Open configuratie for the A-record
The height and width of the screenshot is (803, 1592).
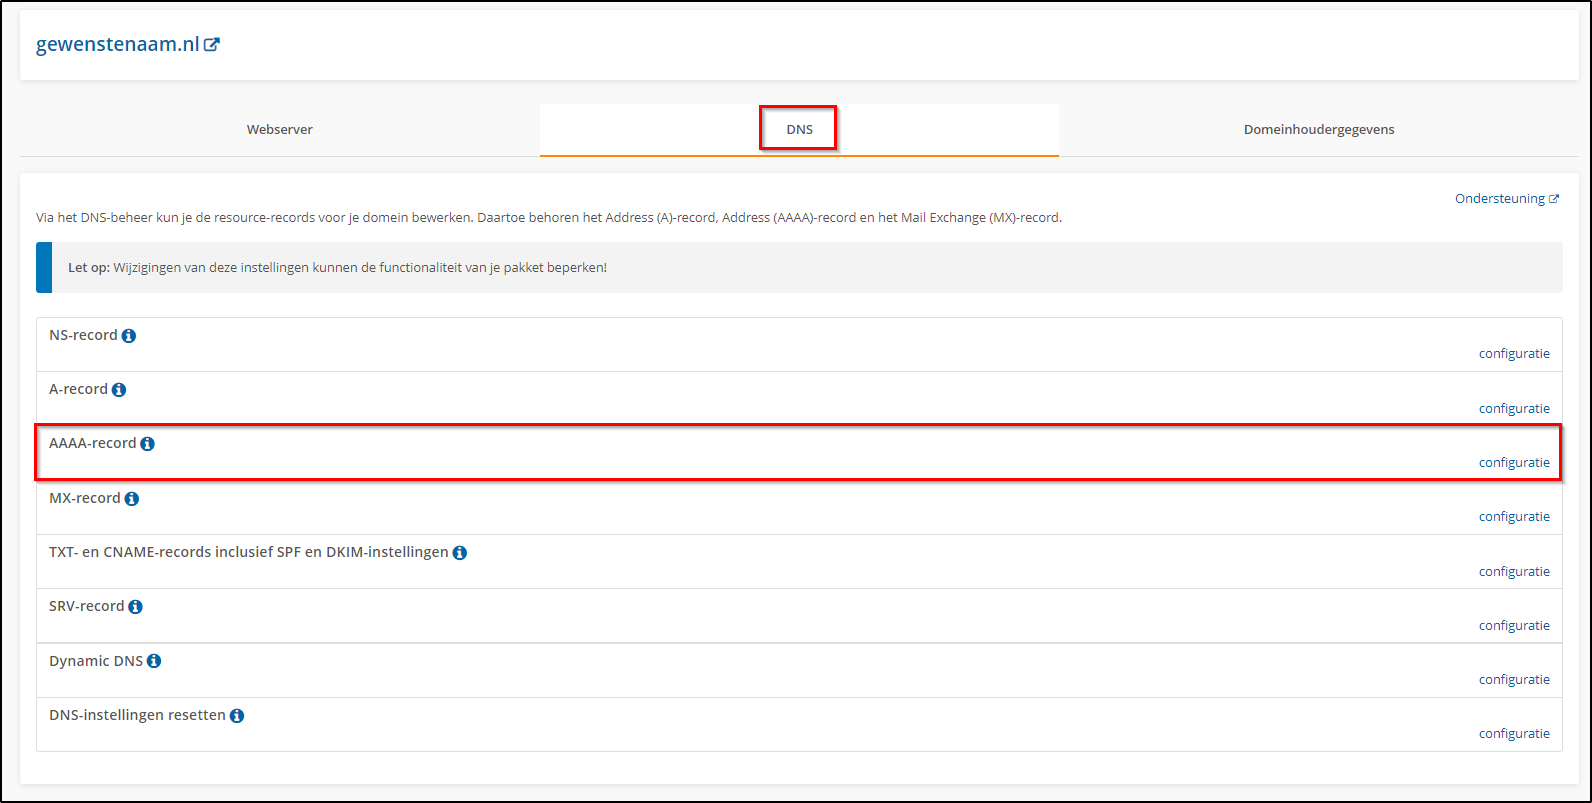1514,408
